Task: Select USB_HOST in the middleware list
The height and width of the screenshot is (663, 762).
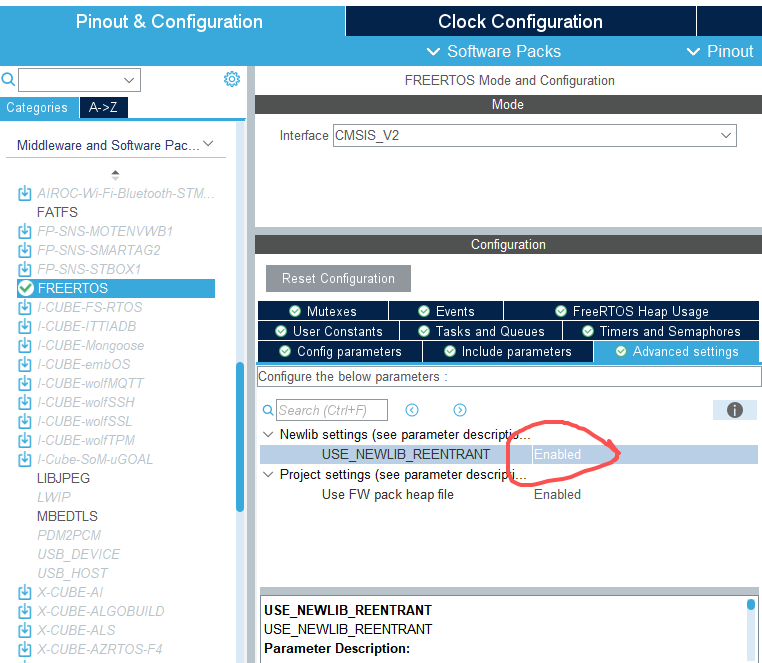Action: [73, 573]
